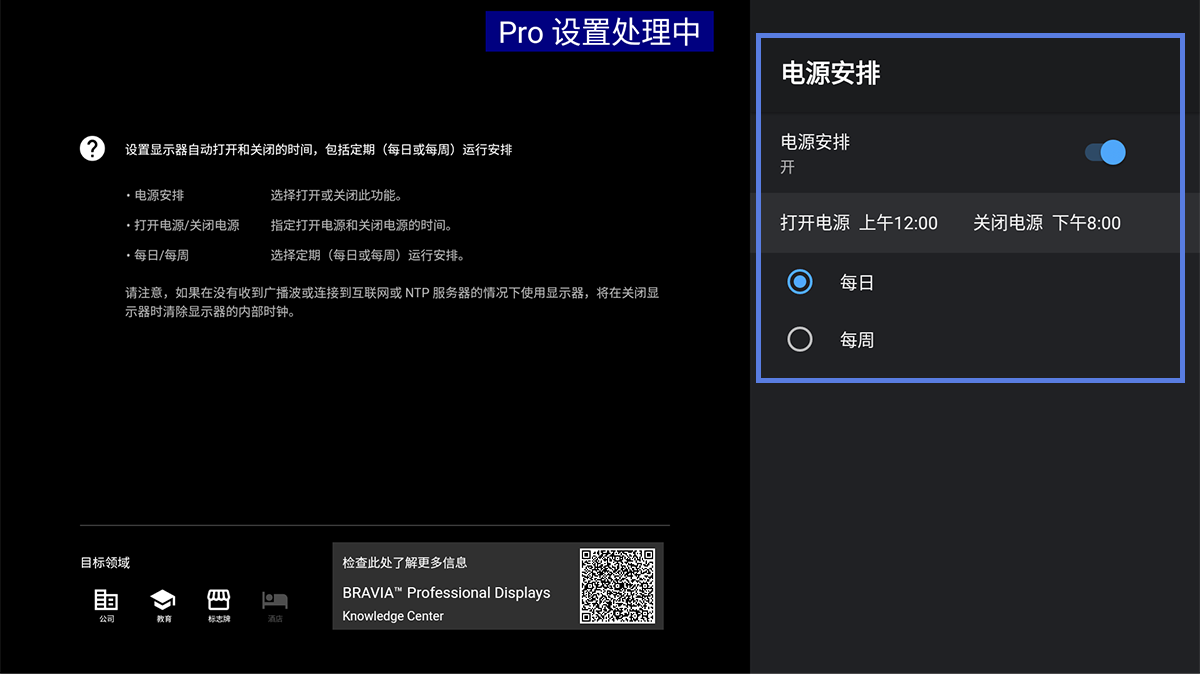
Task: Select the 每日 radio button
Action: point(800,283)
